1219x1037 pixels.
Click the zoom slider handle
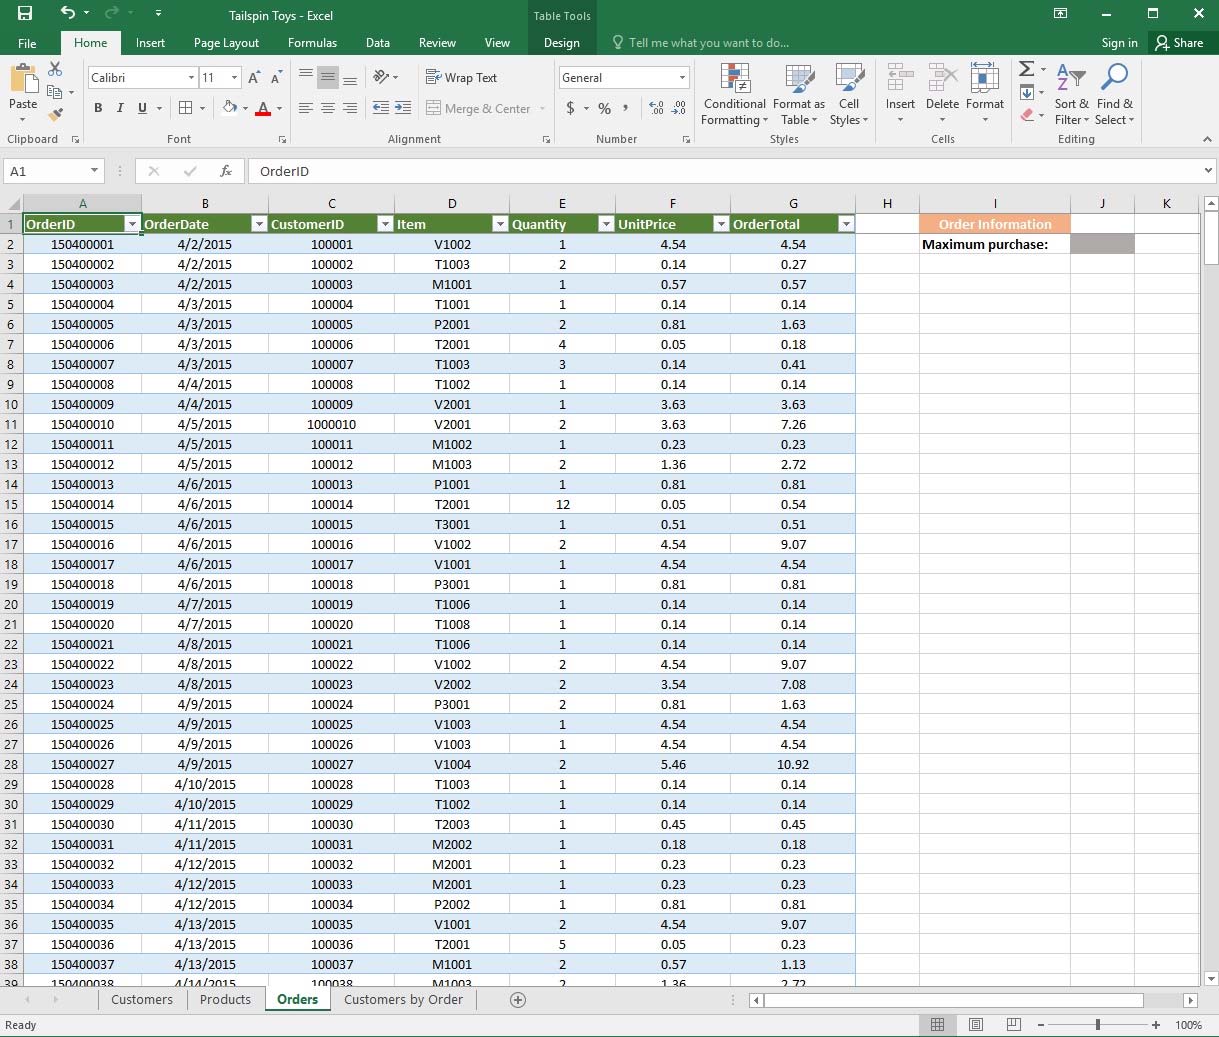click(1098, 1025)
